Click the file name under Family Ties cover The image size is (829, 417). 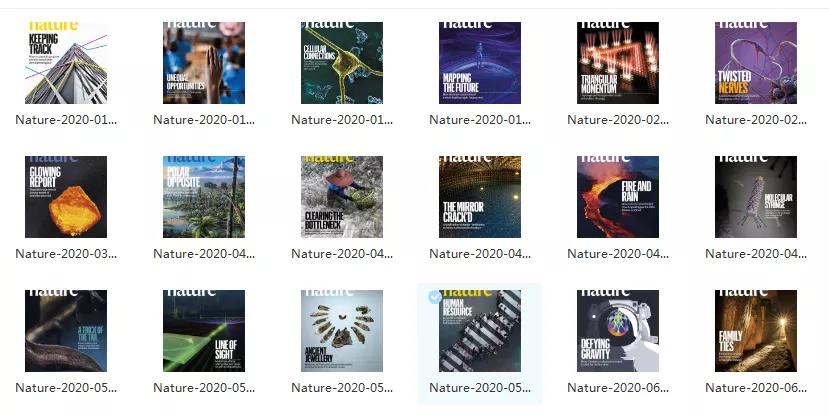click(x=756, y=388)
